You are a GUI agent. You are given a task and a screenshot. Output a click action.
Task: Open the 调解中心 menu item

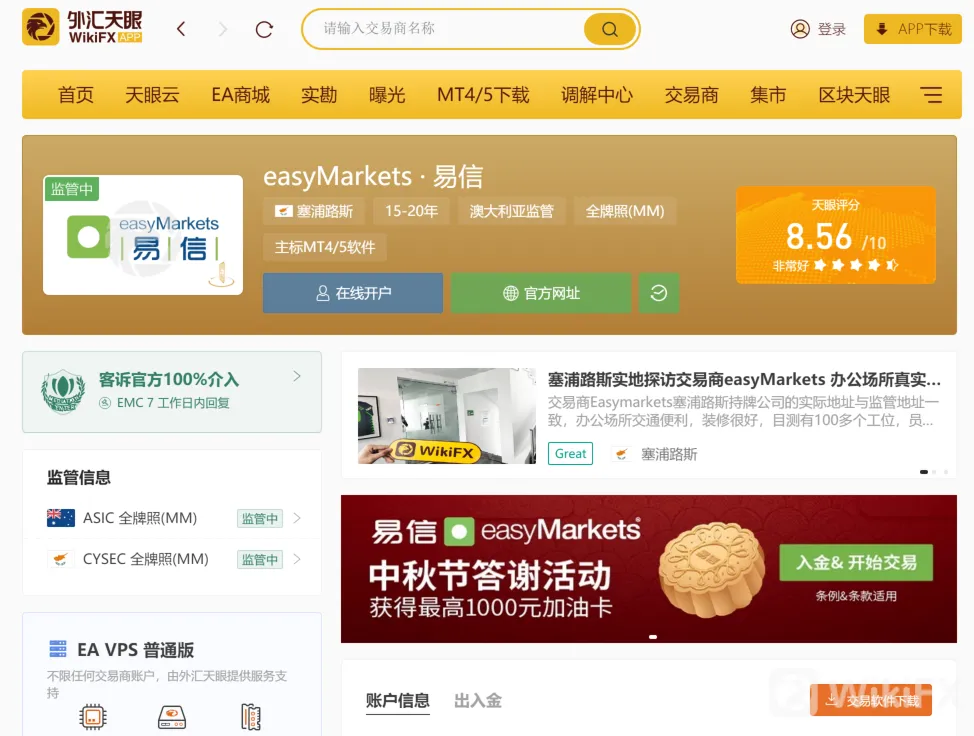(x=596, y=94)
